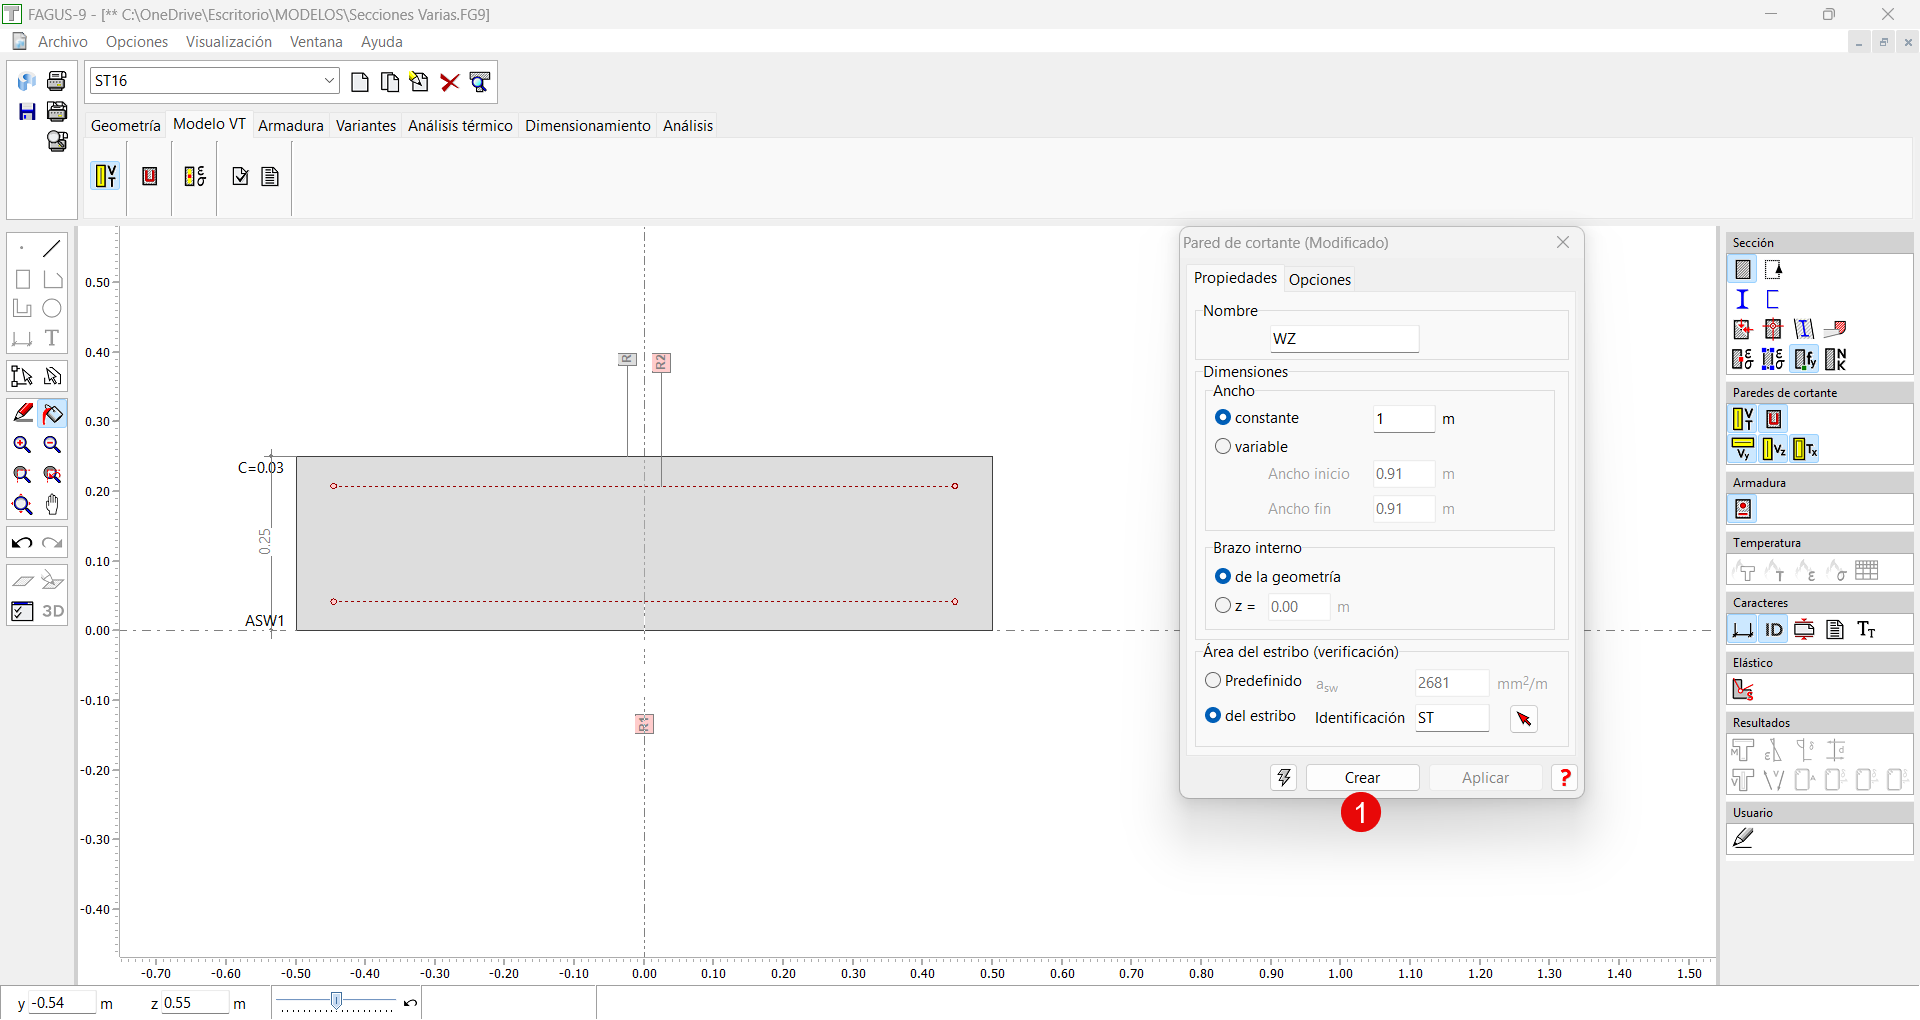This screenshot has height=1020, width=1920.
Task: Select the zoom in magnifier tool
Action: pos(22,445)
